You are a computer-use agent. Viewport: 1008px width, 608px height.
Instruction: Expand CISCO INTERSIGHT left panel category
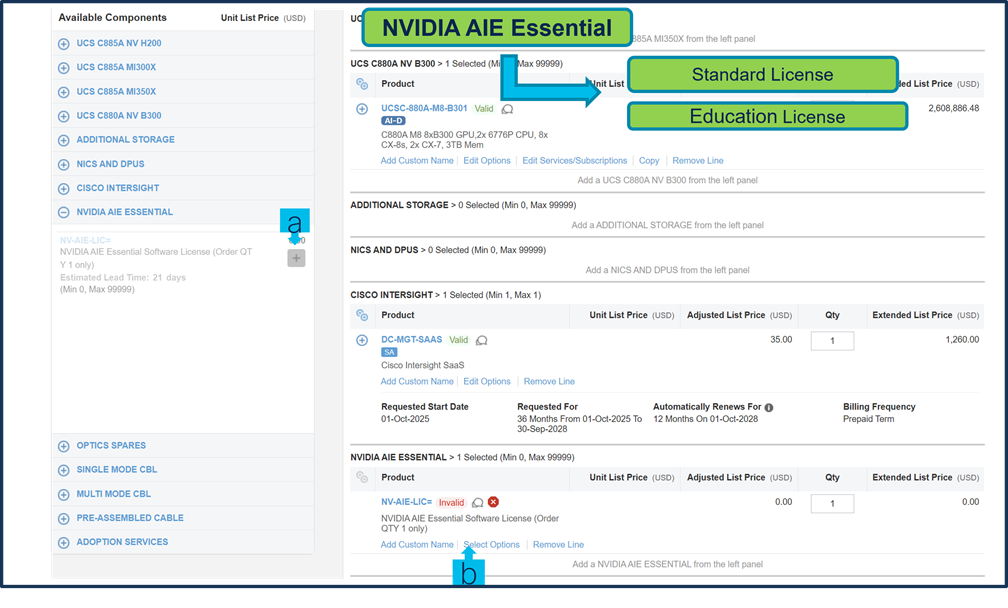[x=64, y=188]
